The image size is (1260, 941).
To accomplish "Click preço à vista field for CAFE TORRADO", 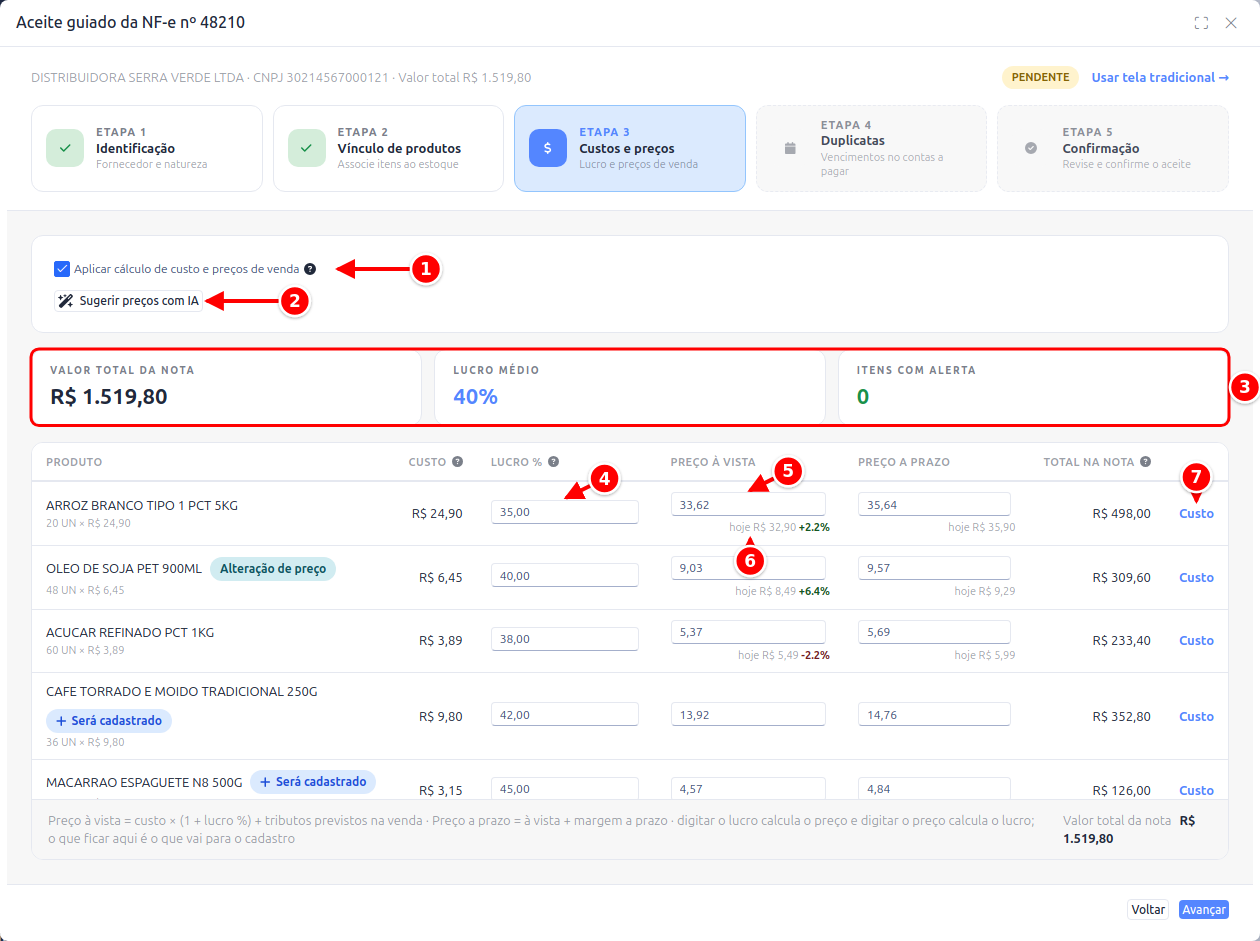I will (x=748, y=715).
